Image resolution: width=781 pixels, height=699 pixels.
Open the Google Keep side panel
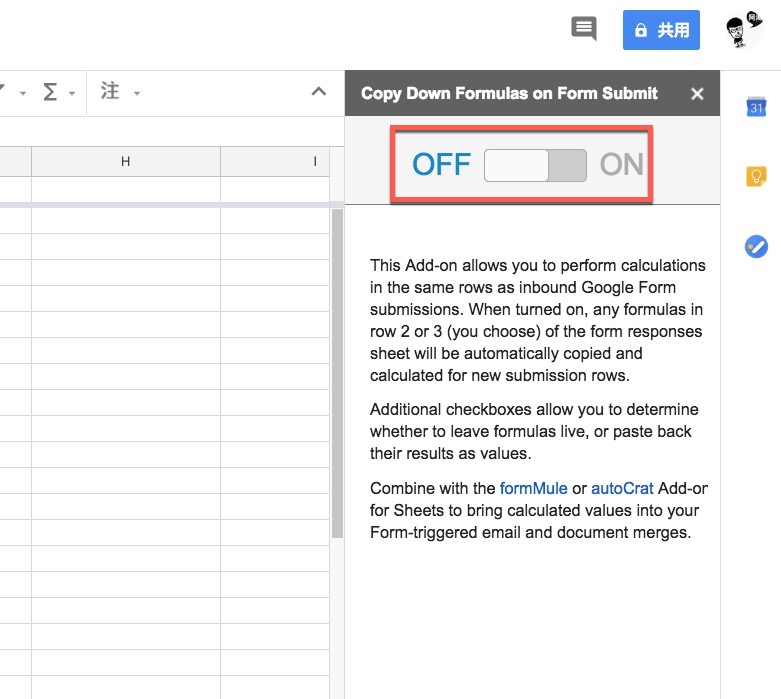tap(757, 177)
